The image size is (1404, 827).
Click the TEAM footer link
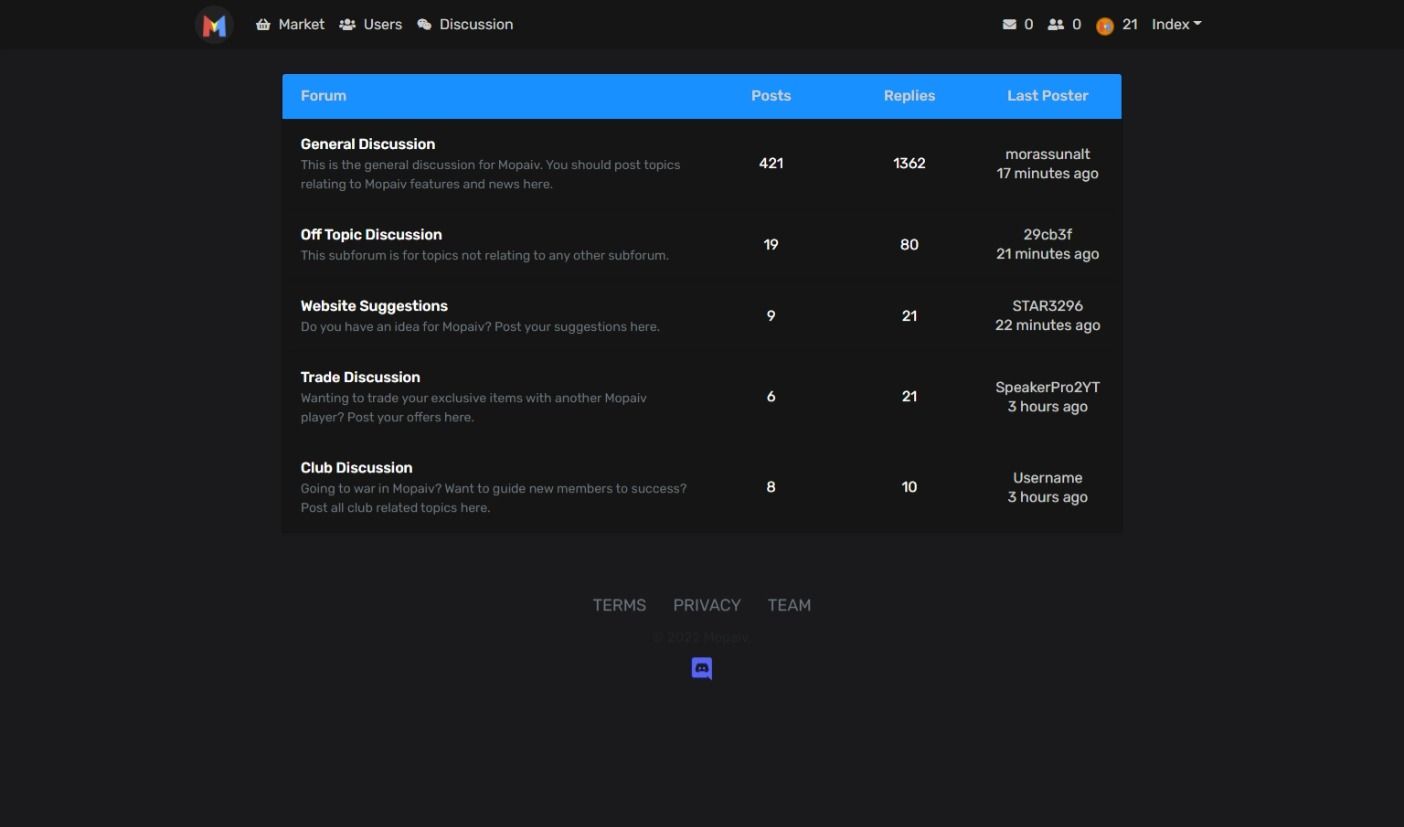click(x=789, y=605)
